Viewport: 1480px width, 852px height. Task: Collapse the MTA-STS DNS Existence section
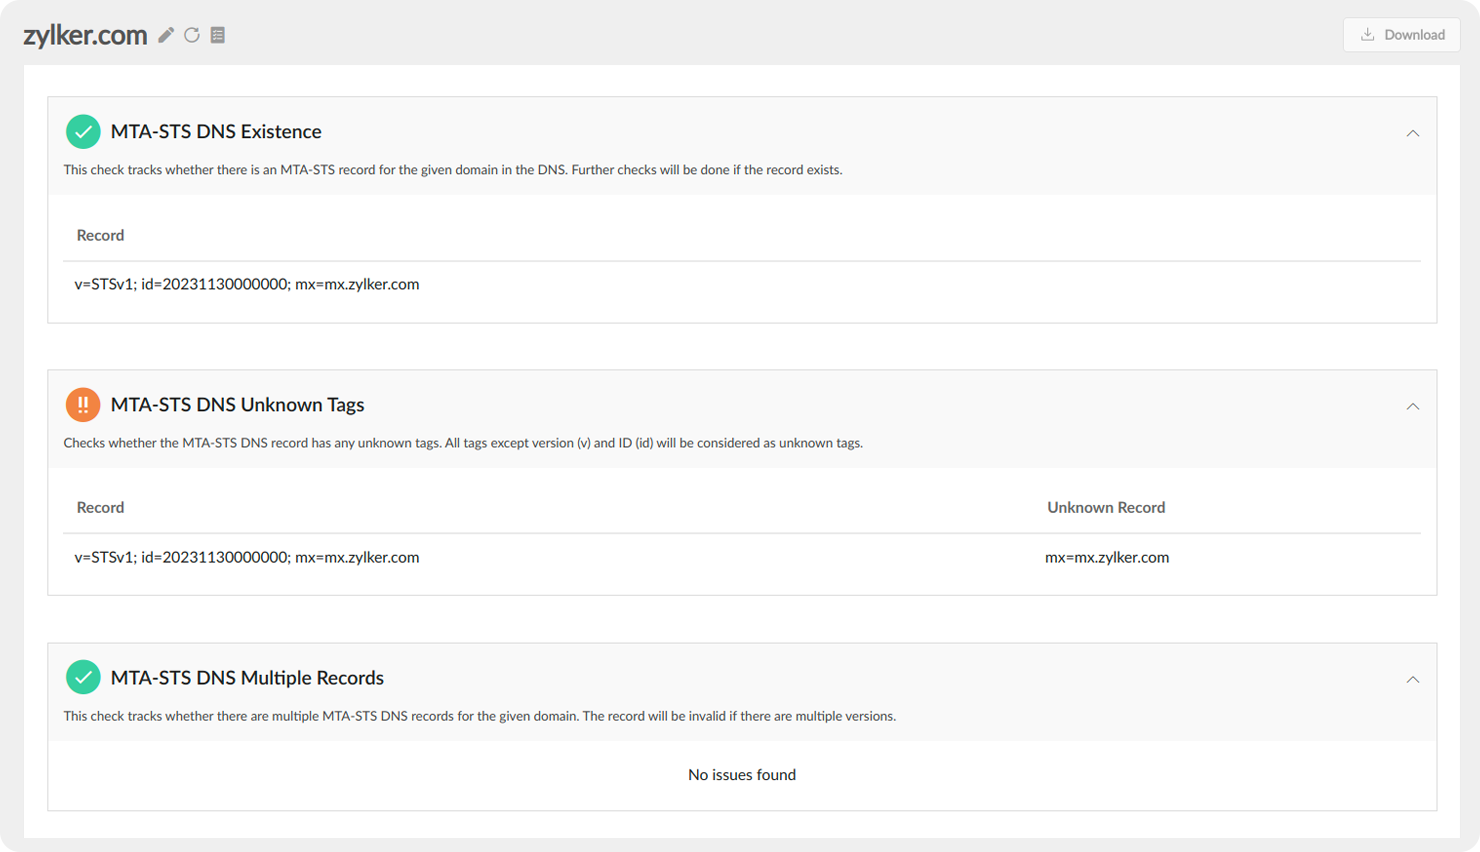(x=1412, y=133)
